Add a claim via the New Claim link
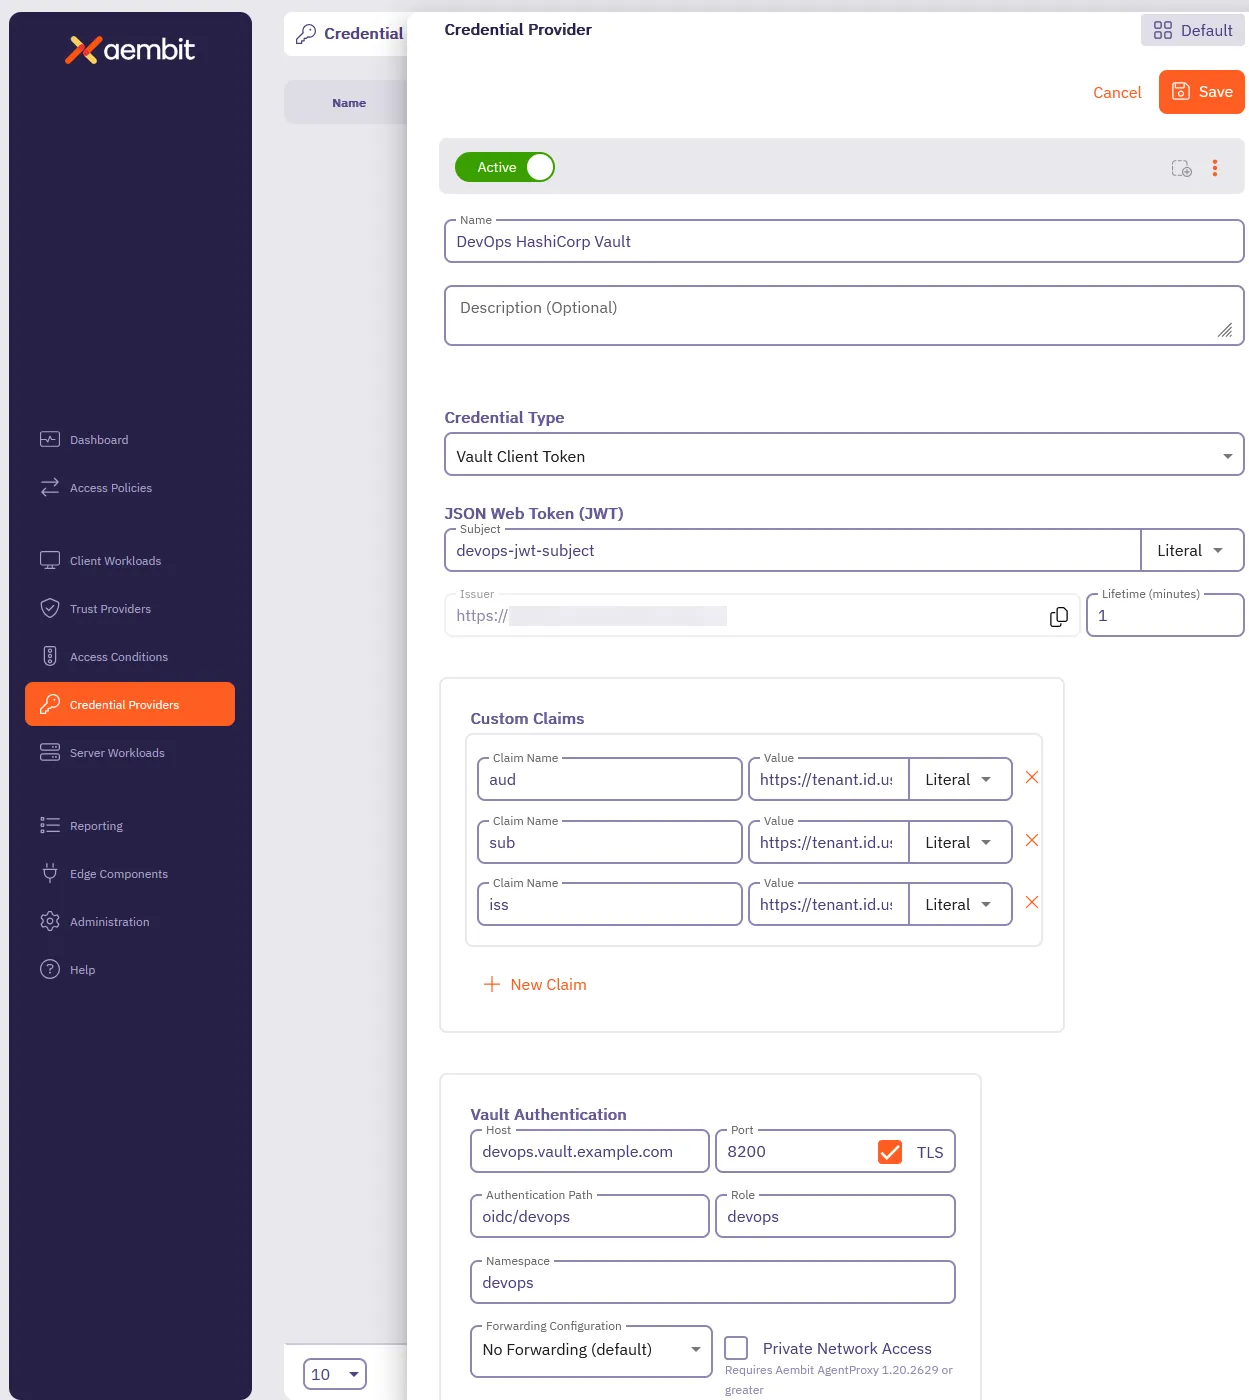Screen dimensions: 1249x1400 click(535, 984)
